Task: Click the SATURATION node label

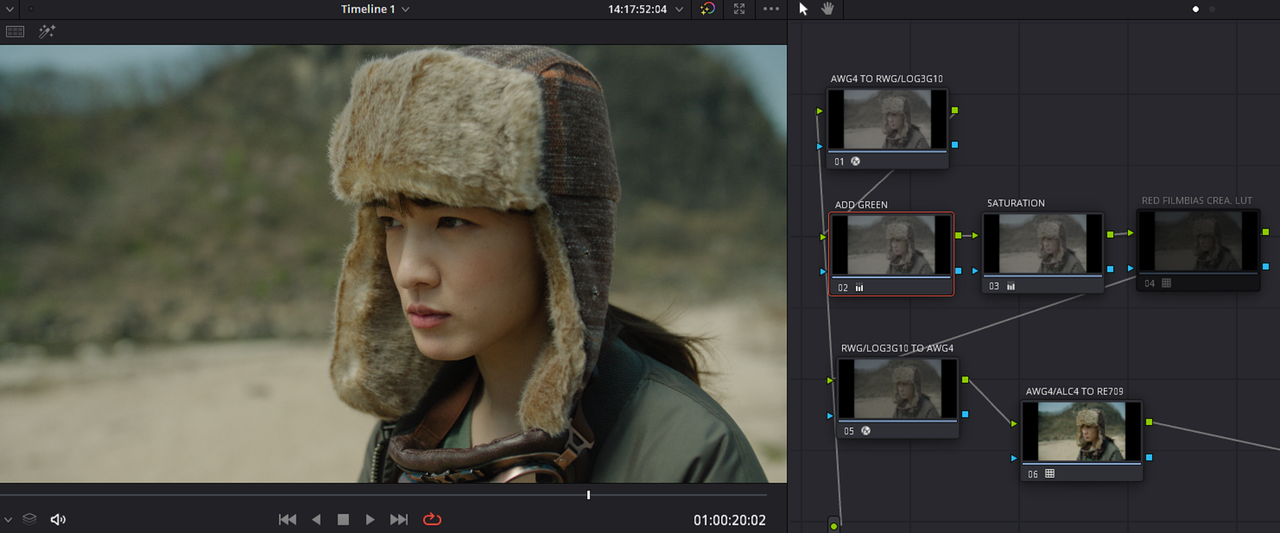Action: (x=1016, y=203)
